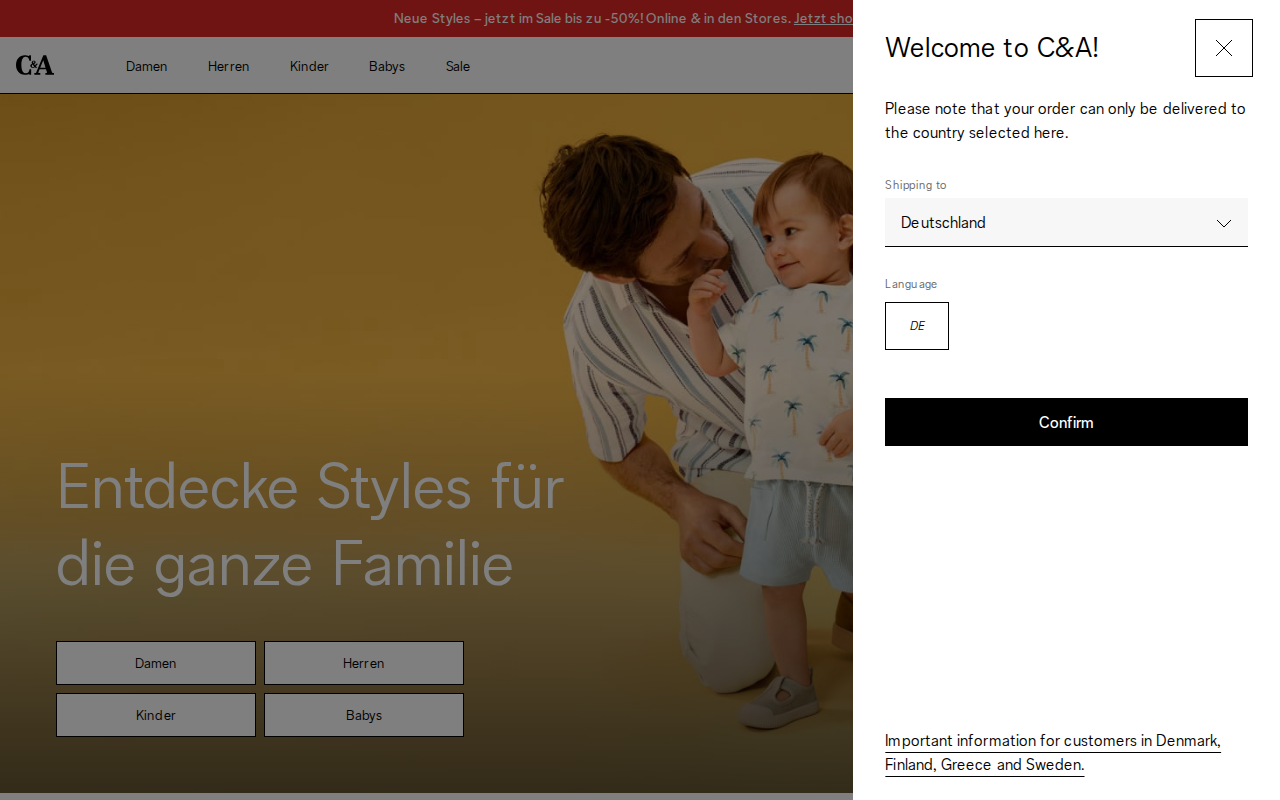Open important information for Denmark, Finland link
The image size is (1280, 800).
(x=1052, y=753)
